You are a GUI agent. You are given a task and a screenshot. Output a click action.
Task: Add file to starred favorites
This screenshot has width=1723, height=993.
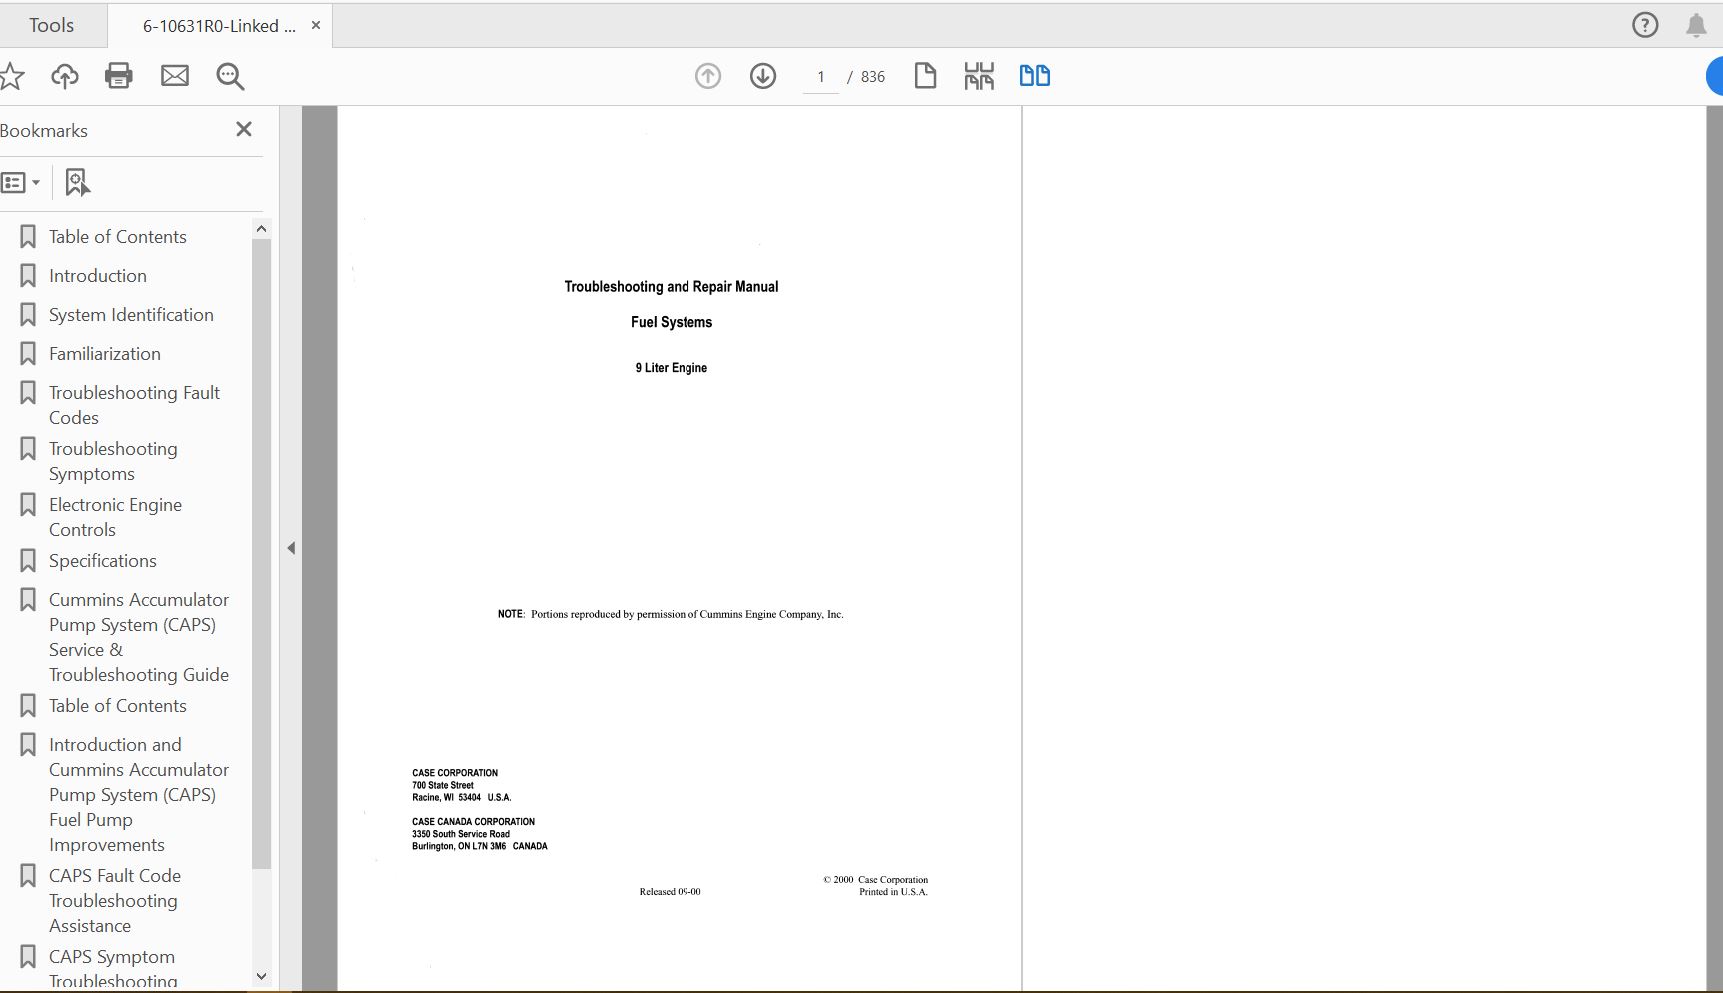[12, 76]
